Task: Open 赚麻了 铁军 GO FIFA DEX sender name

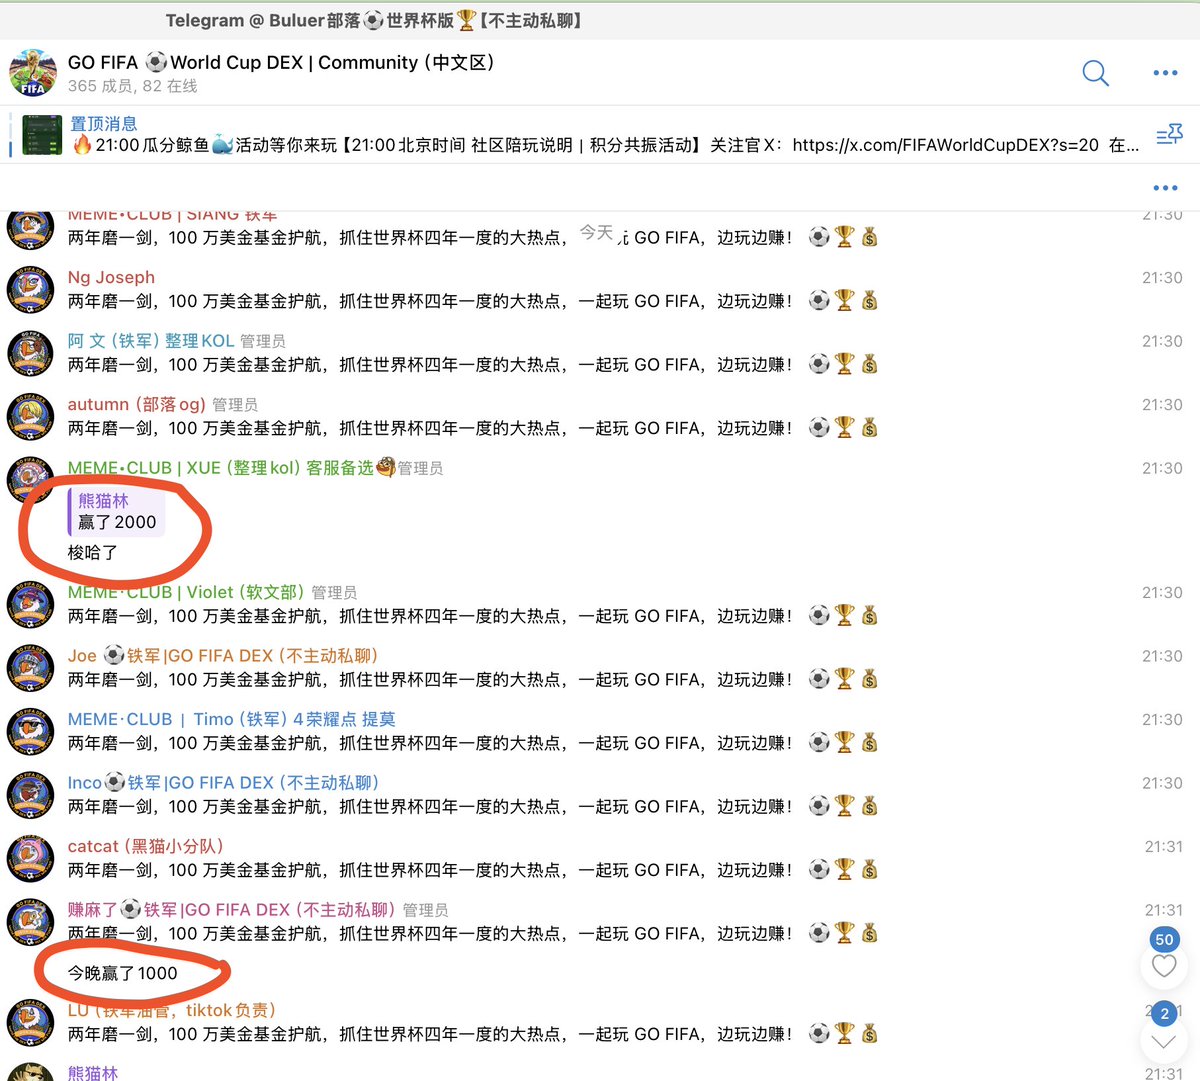Action: 231,910
